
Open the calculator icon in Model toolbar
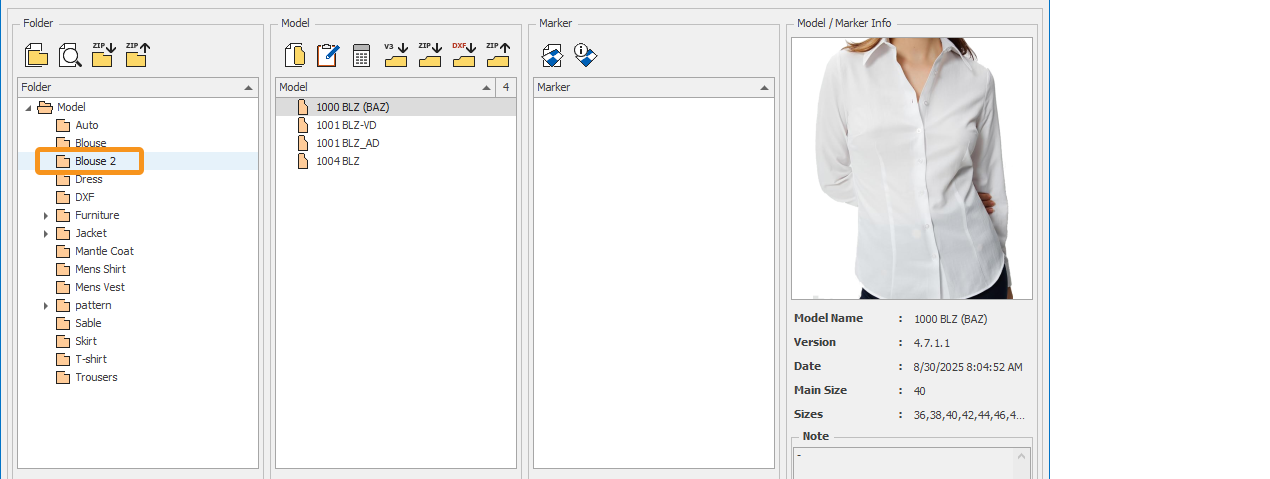pyautogui.click(x=362, y=56)
